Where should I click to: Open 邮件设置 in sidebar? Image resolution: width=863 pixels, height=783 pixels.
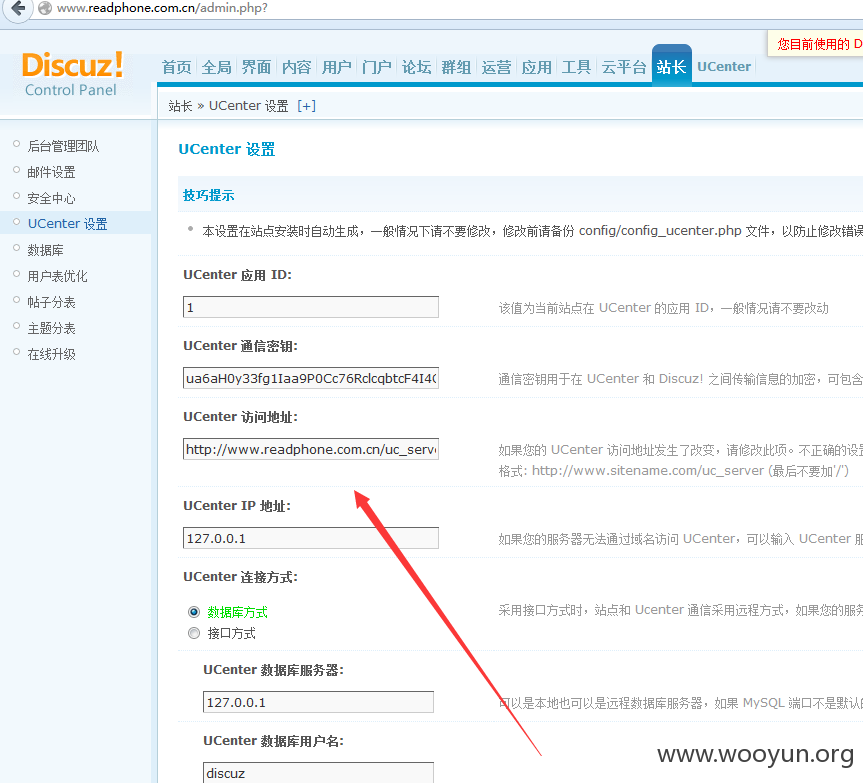point(51,172)
